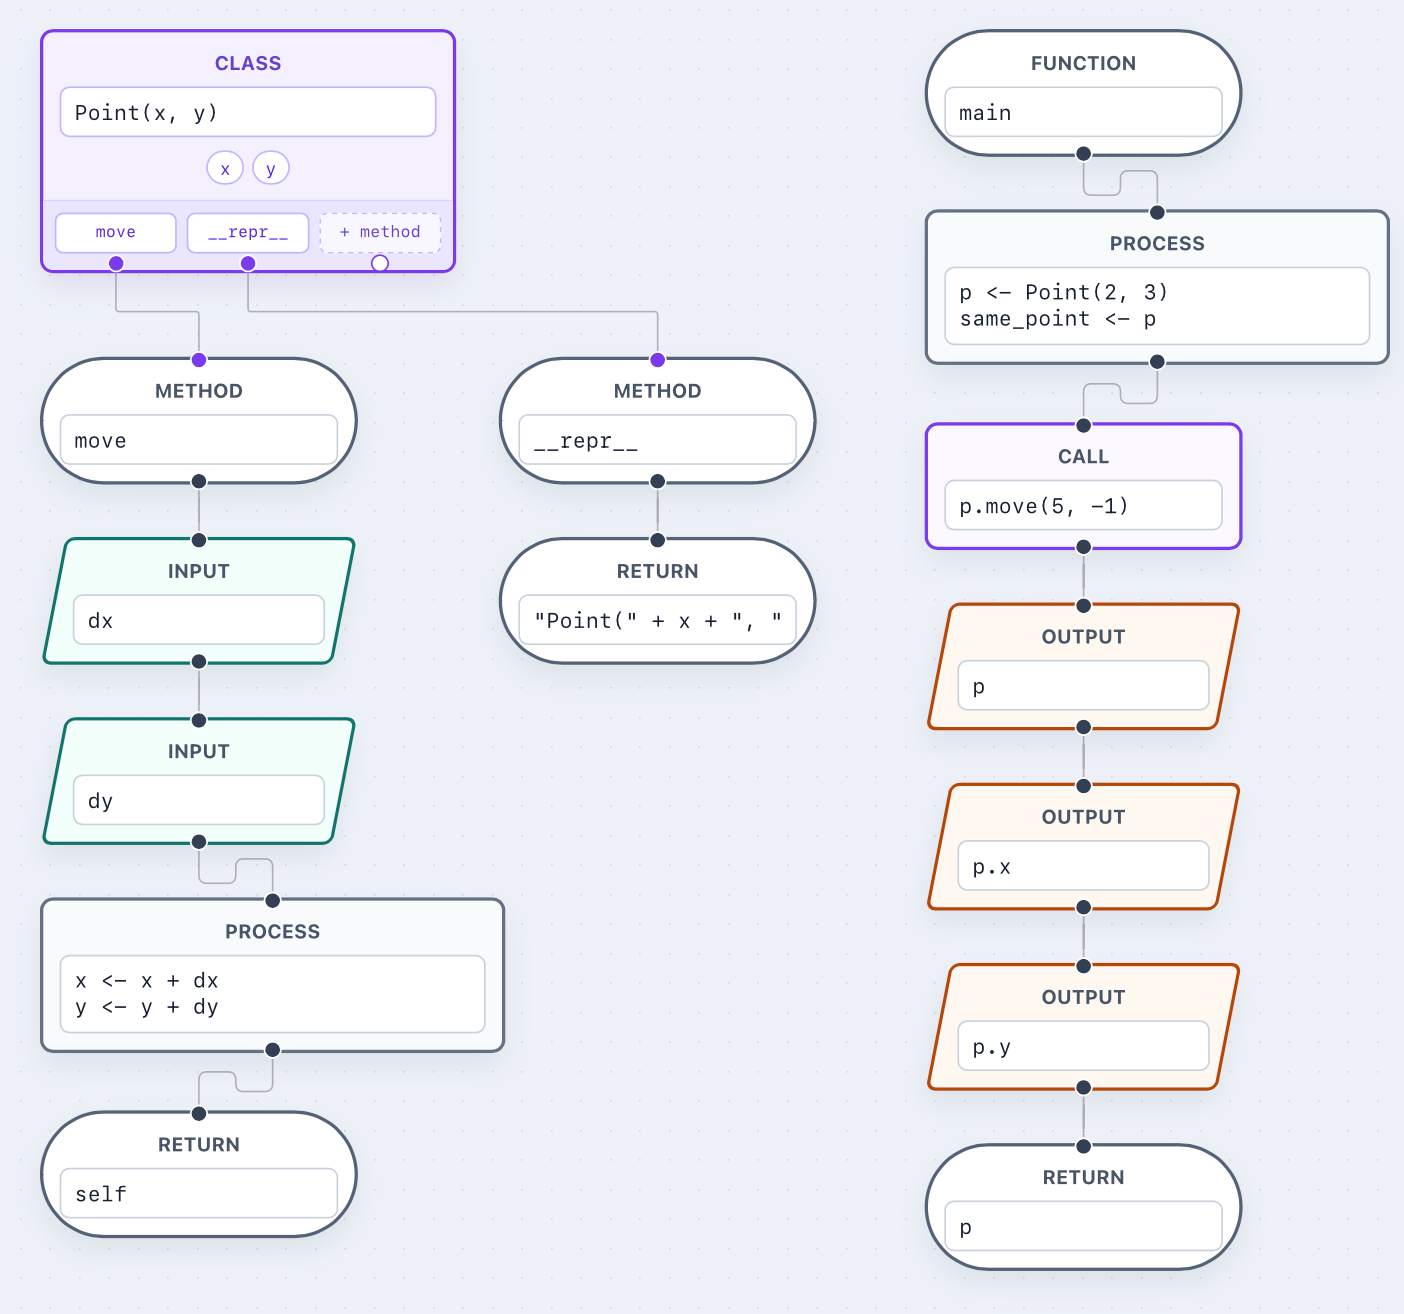Edit the output field containing p.x
The image size is (1404, 1314).
pyautogui.click(x=1084, y=866)
